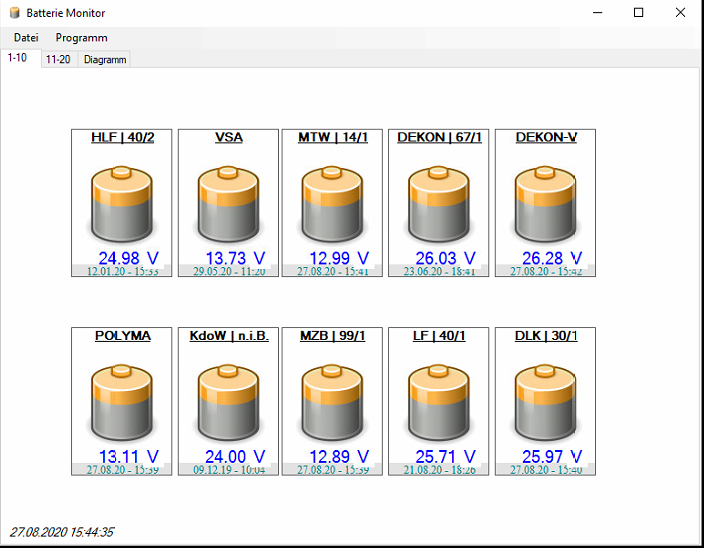704x548 pixels.
Task: Click the LF | 40/1 battery icon
Action: click(x=439, y=402)
